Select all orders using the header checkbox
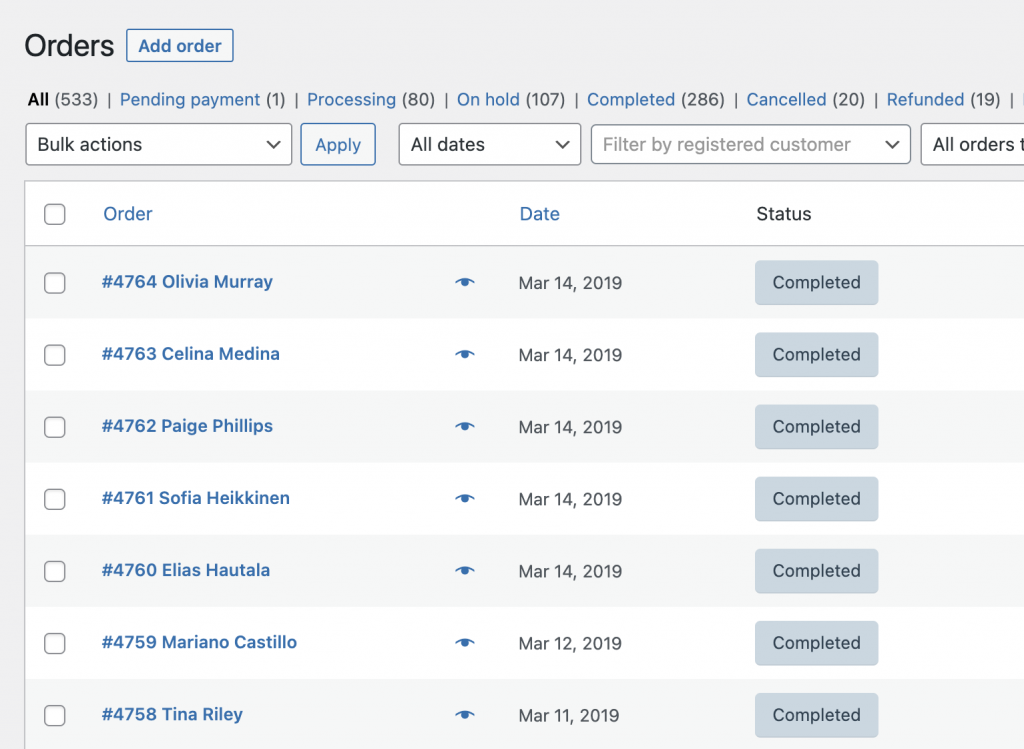 coord(55,214)
